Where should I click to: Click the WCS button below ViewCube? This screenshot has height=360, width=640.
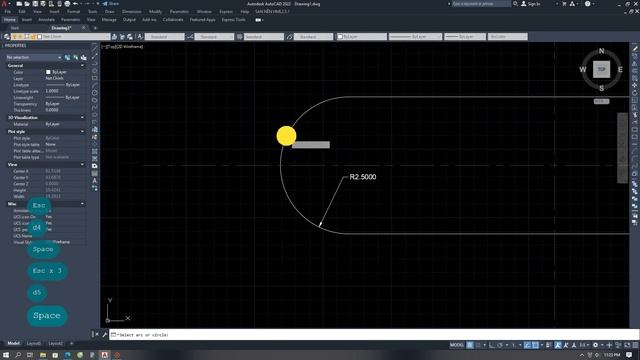click(601, 101)
